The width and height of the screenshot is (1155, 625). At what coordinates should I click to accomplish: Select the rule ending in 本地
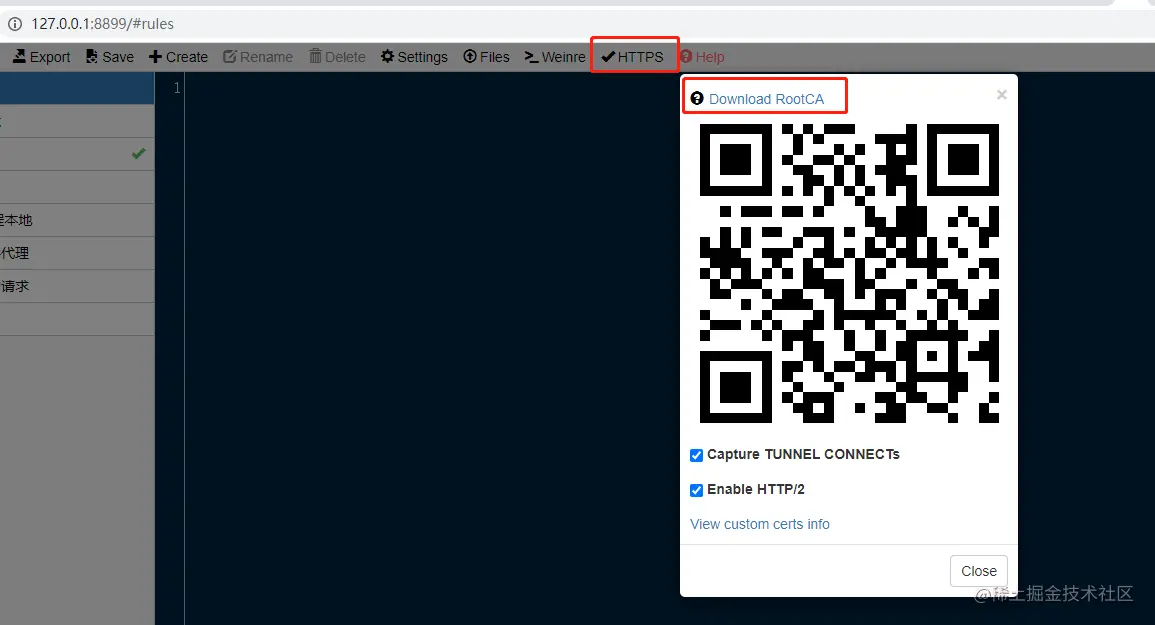point(77,220)
